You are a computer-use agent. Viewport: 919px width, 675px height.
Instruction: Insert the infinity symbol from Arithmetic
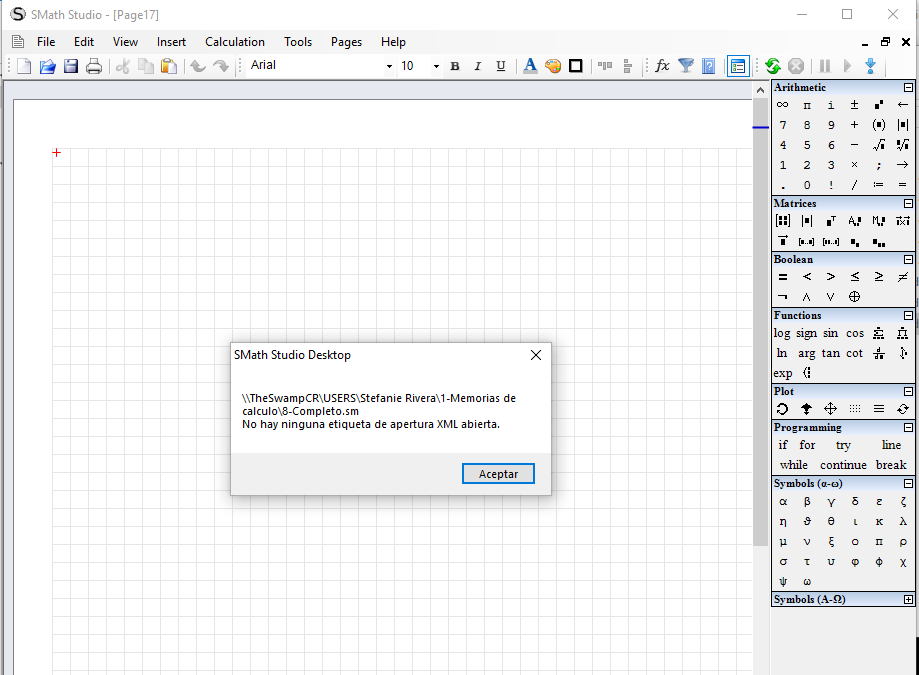[783, 105]
